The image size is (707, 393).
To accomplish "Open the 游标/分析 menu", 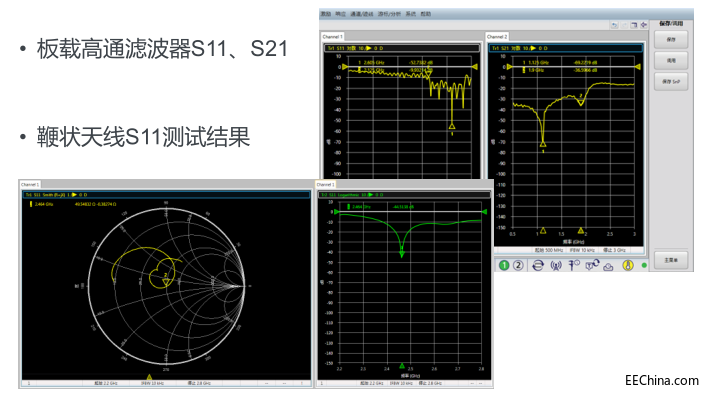I will 389,14.
